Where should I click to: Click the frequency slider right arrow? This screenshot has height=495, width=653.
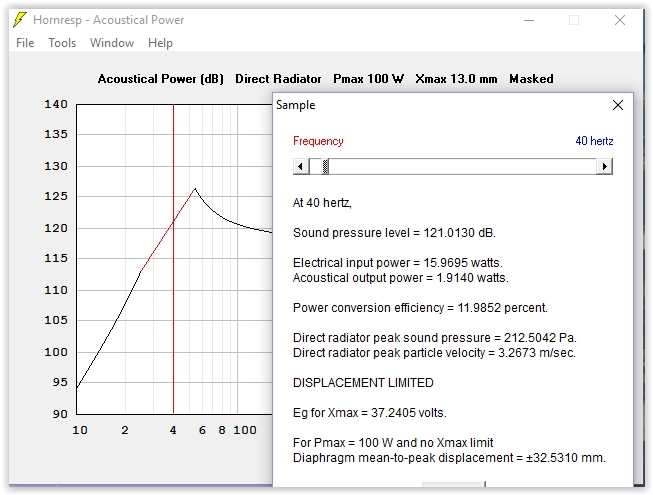tap(605, 167)
